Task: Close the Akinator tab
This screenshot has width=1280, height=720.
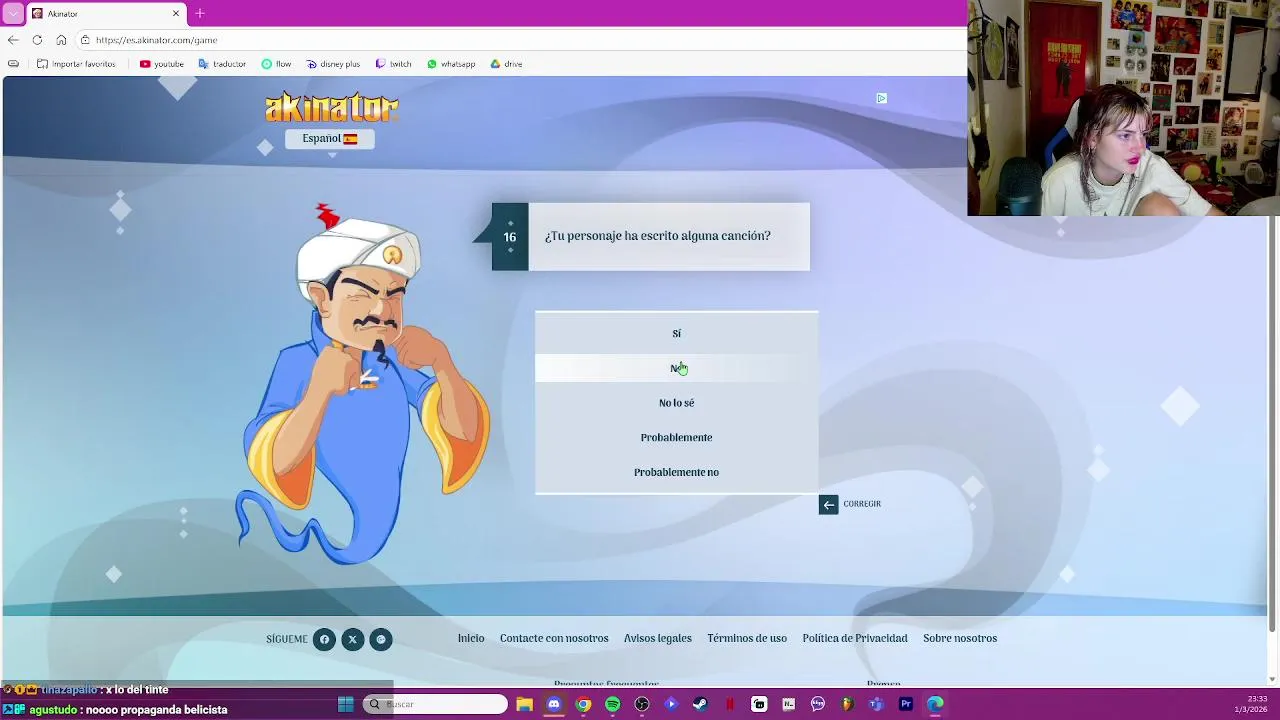Action: coord(176,13)
